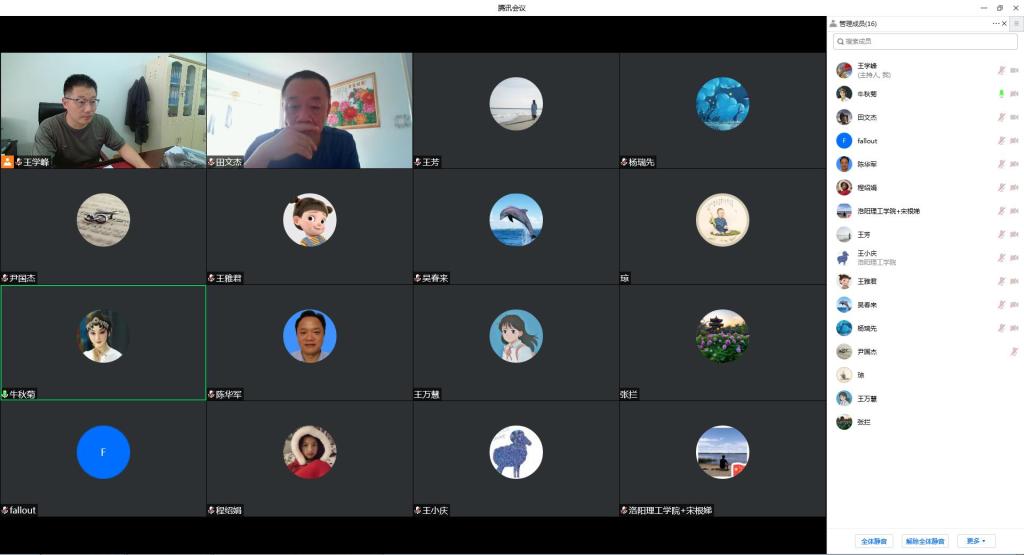Click fallout's camera icon in member list

1014,141
